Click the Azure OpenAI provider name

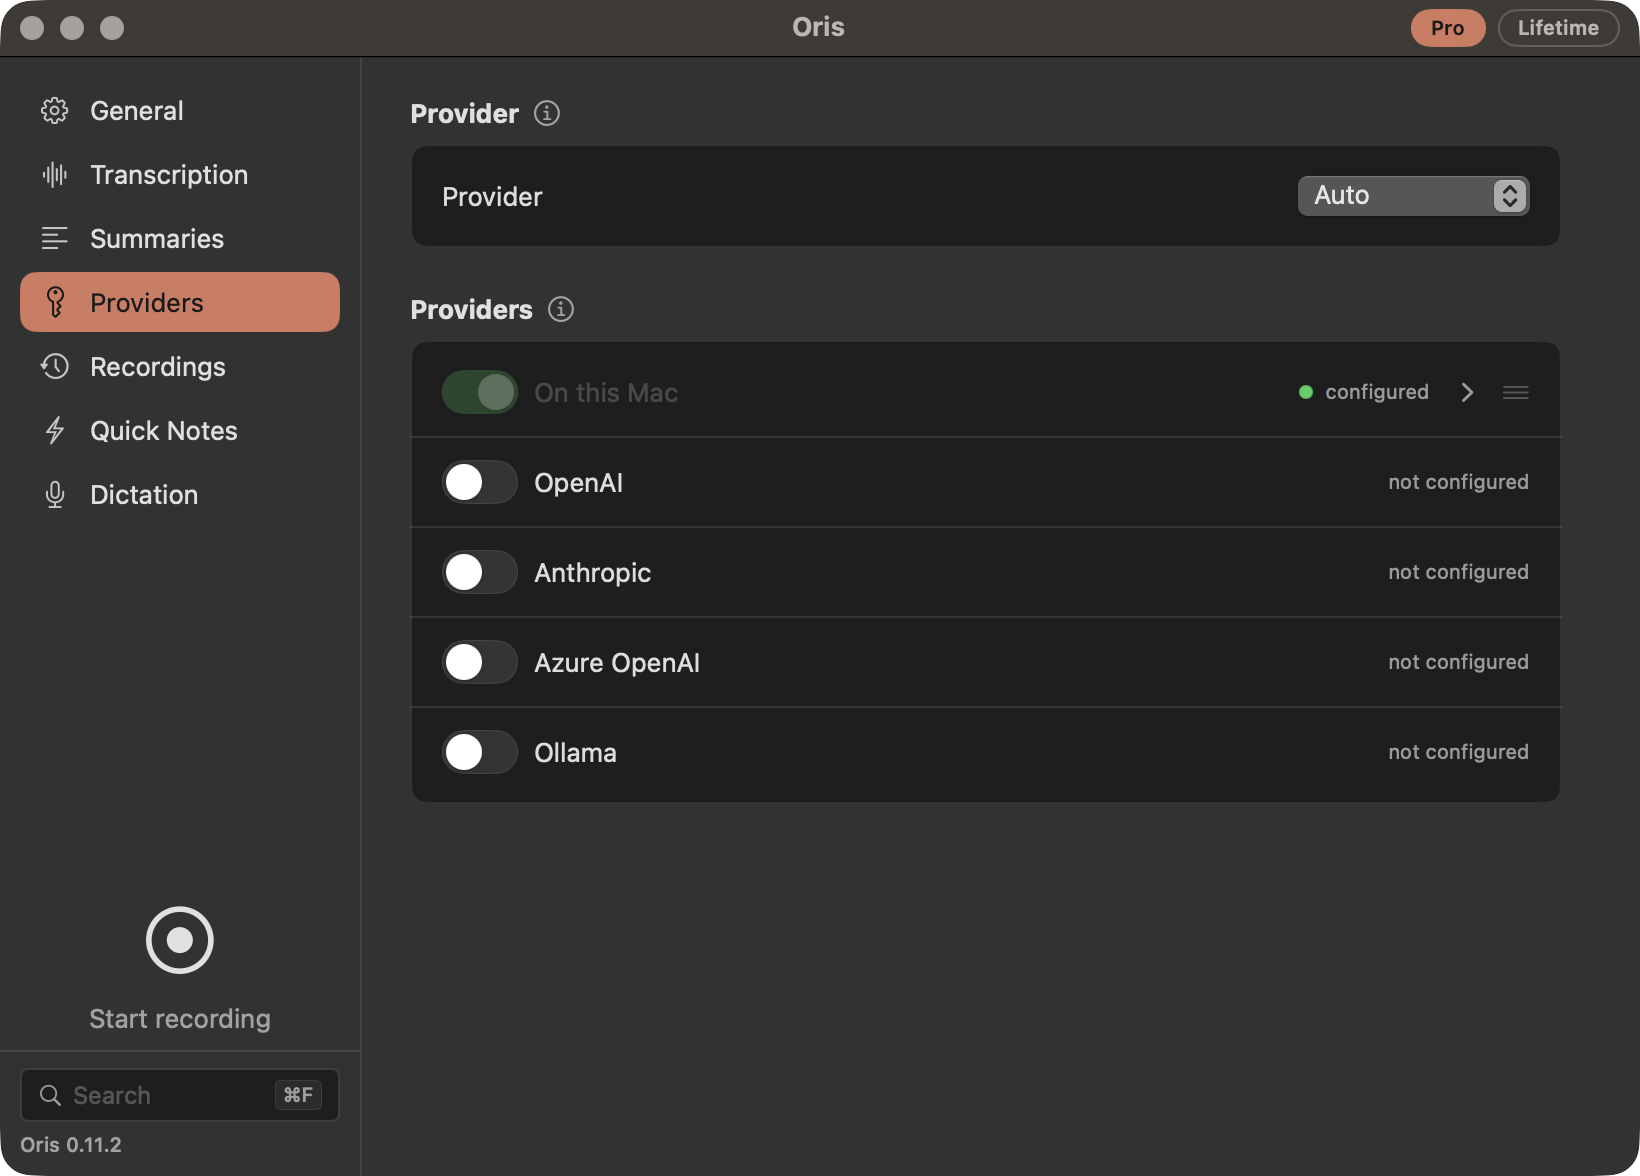click(x=617, y=663)
